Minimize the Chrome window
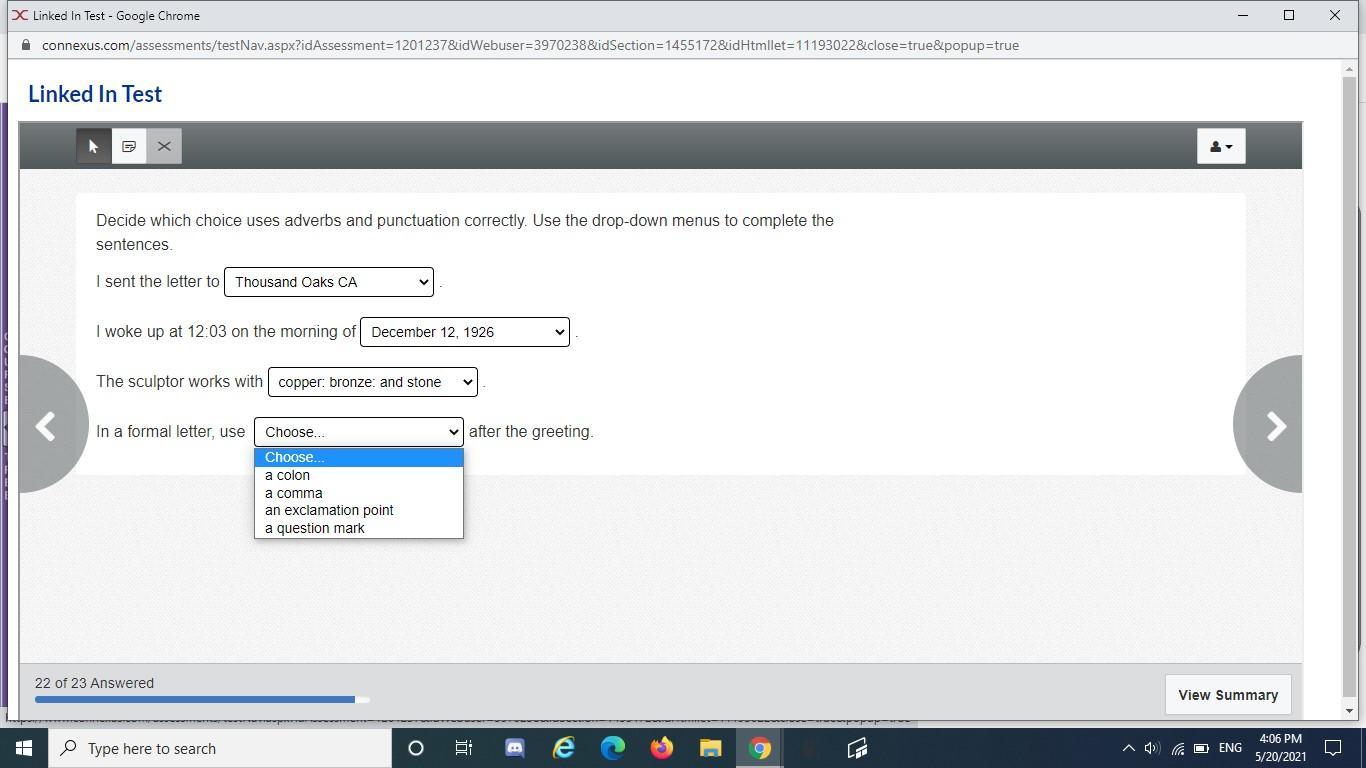The width and height of the screenshot is (1366, 768). [x=1243, y=15]
